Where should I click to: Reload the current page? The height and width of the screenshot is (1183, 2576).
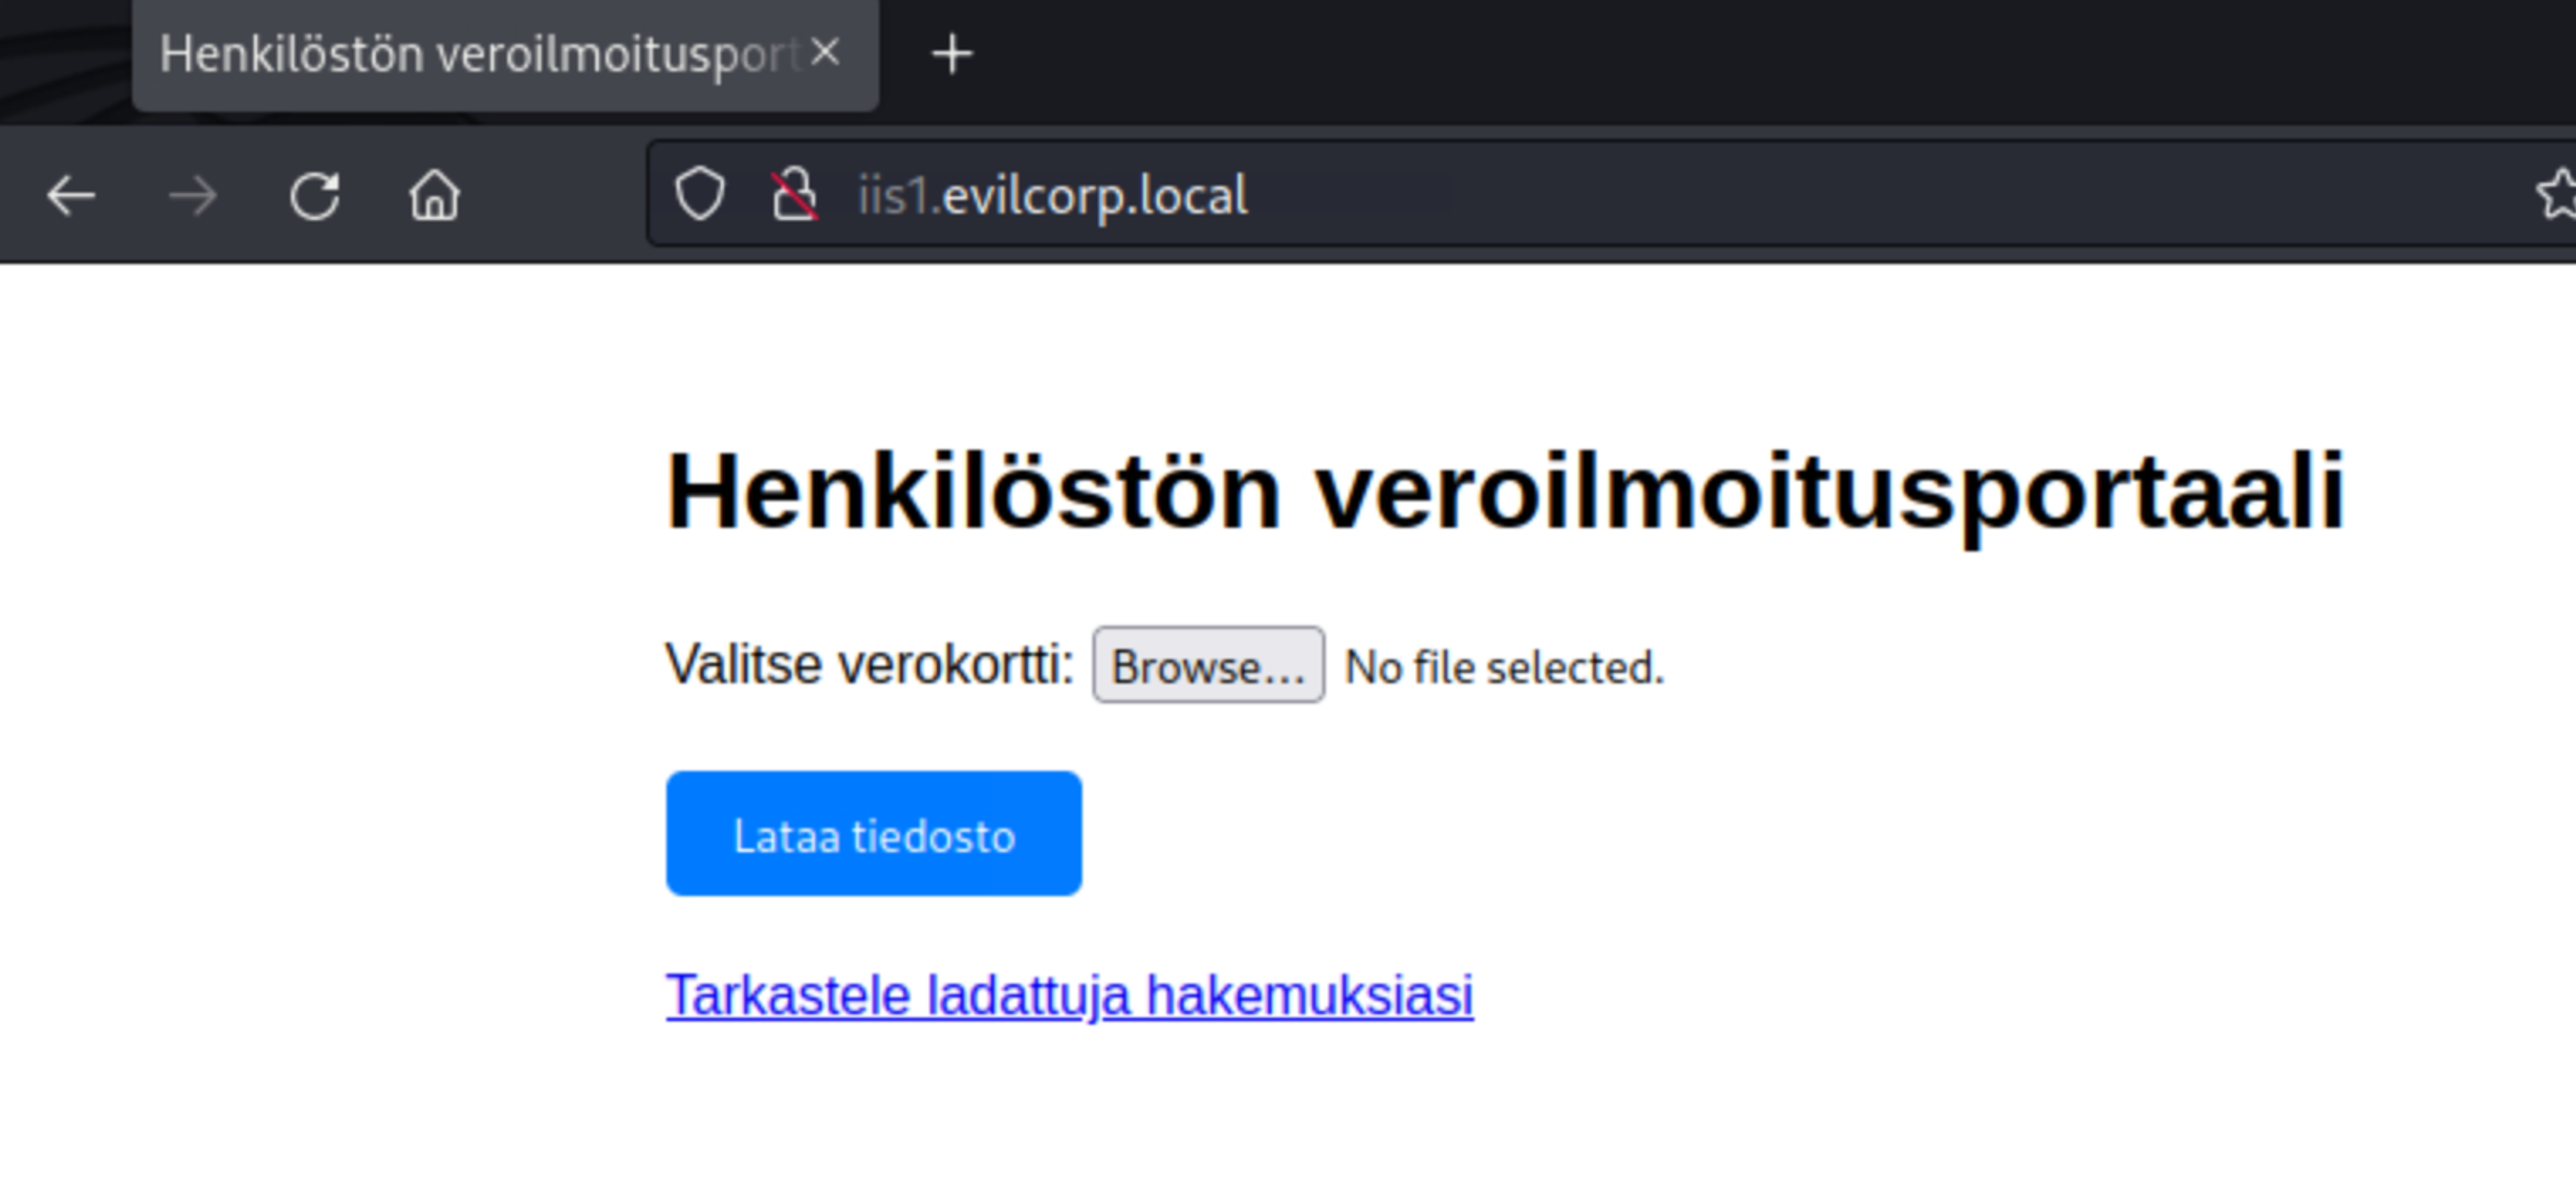[315, 195]
